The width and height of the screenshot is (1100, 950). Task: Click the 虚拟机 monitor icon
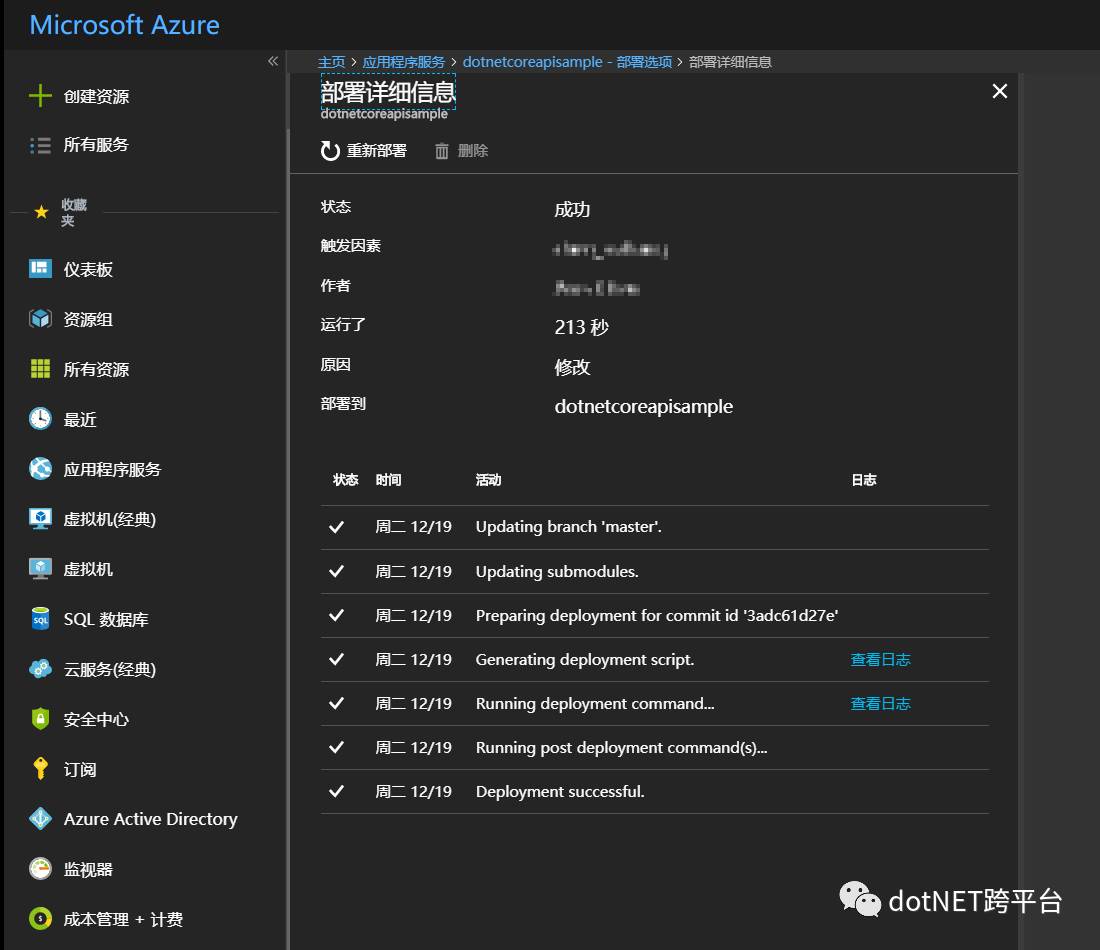click(41, 568)
